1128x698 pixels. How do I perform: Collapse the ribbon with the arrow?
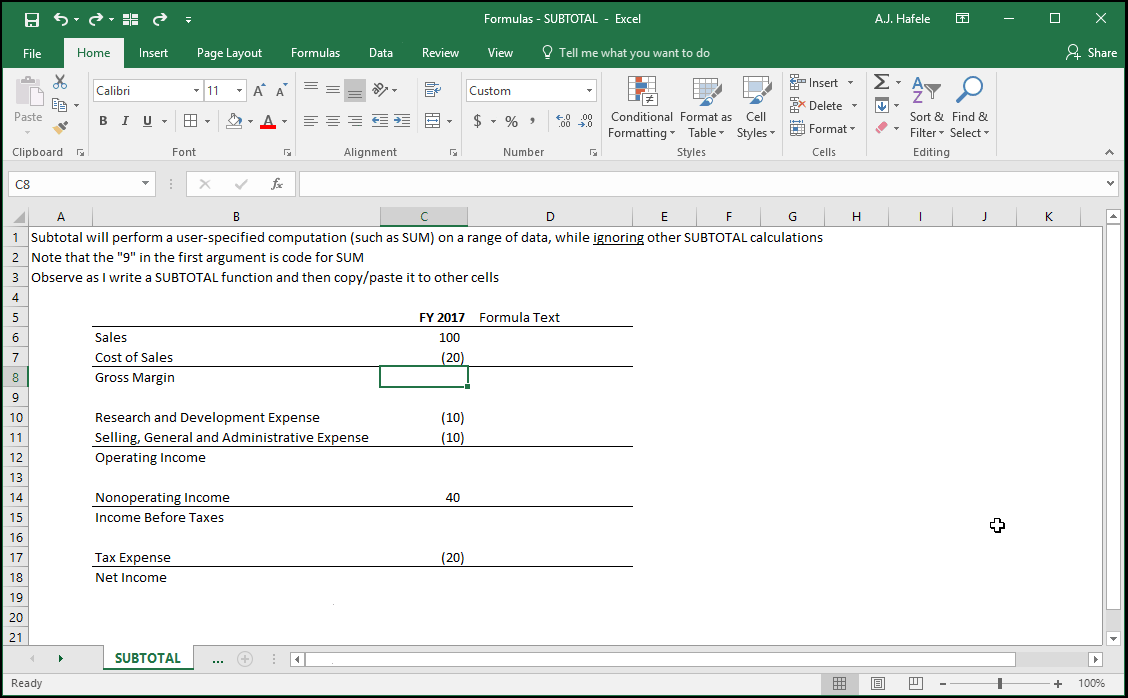tap(1109, 152)
